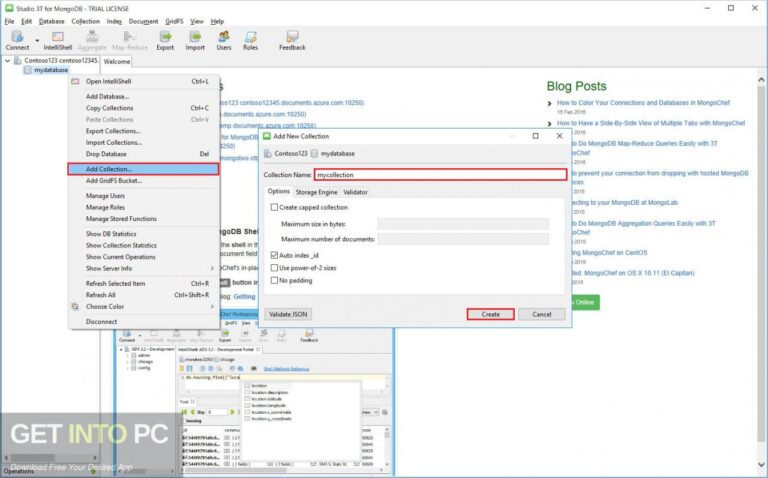The width and height of the screenshot is (768, 478).
Task: Choose Open IntelliShell in context menu
Action: click(x=144, y=81)
